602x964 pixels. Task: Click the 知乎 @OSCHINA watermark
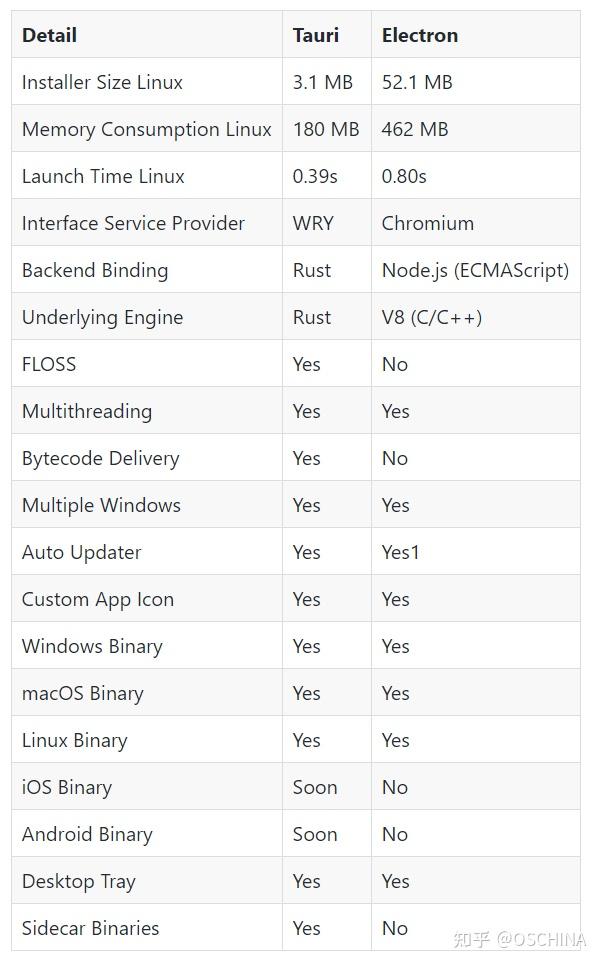coord(518,939)
